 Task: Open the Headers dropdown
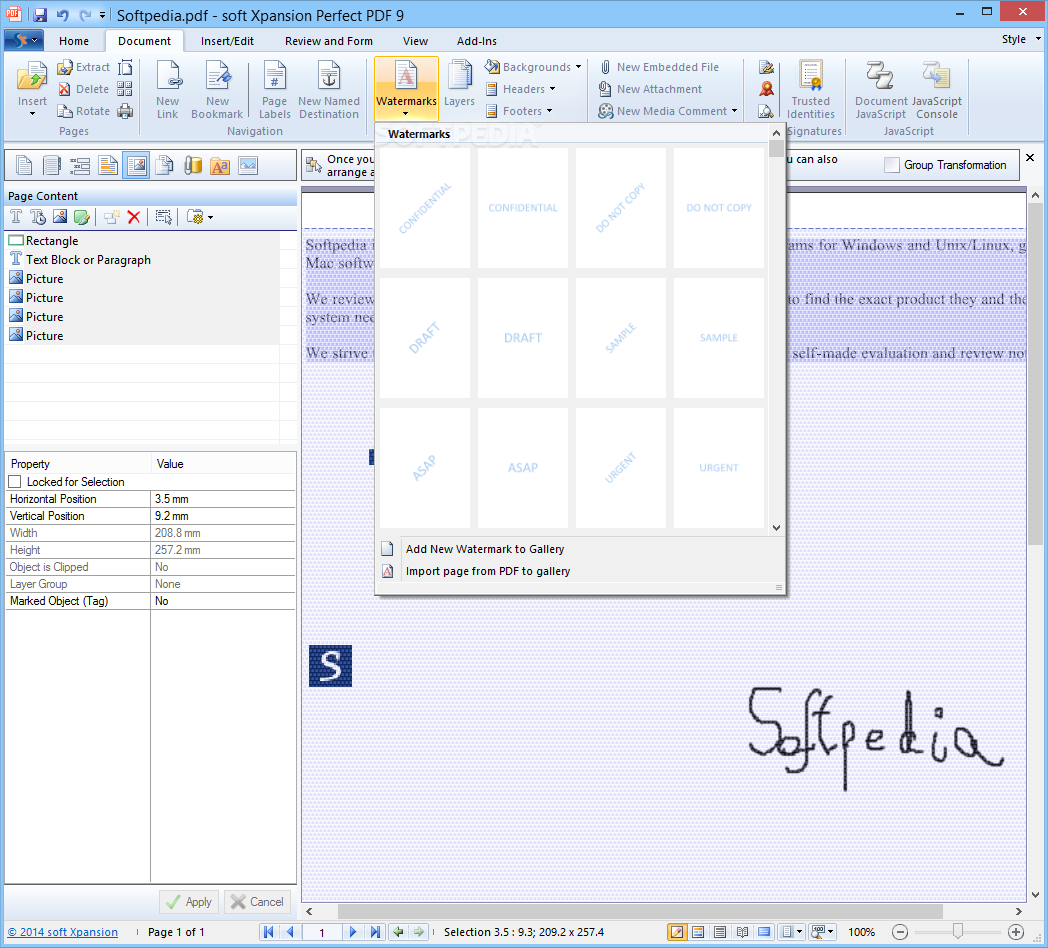pos(552,89)
